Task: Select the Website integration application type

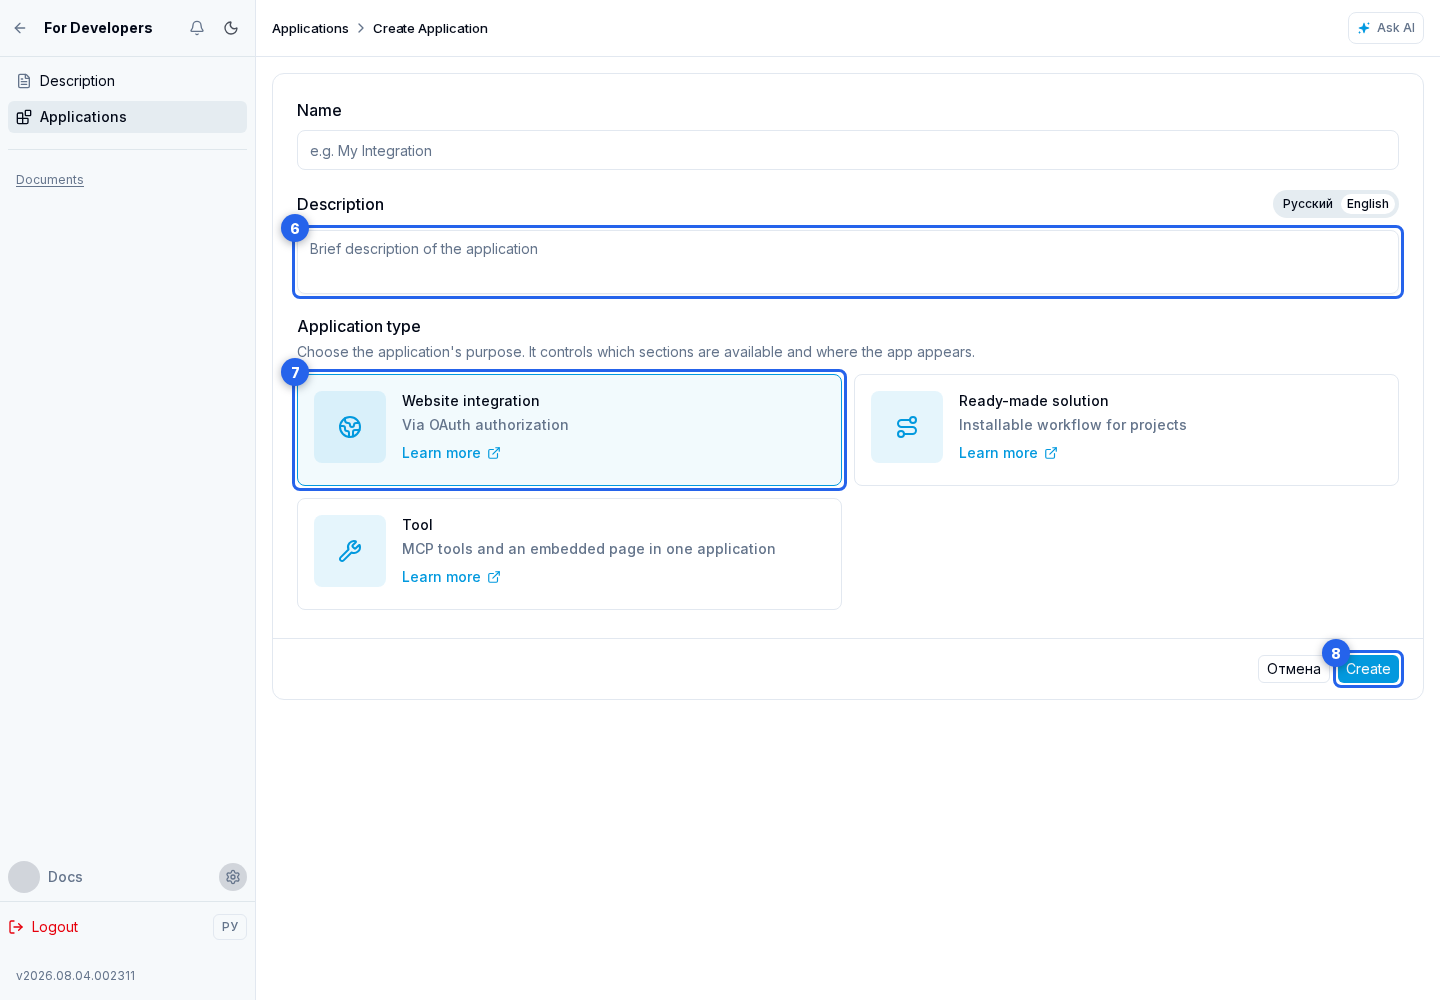Action: tap(569, 430)
